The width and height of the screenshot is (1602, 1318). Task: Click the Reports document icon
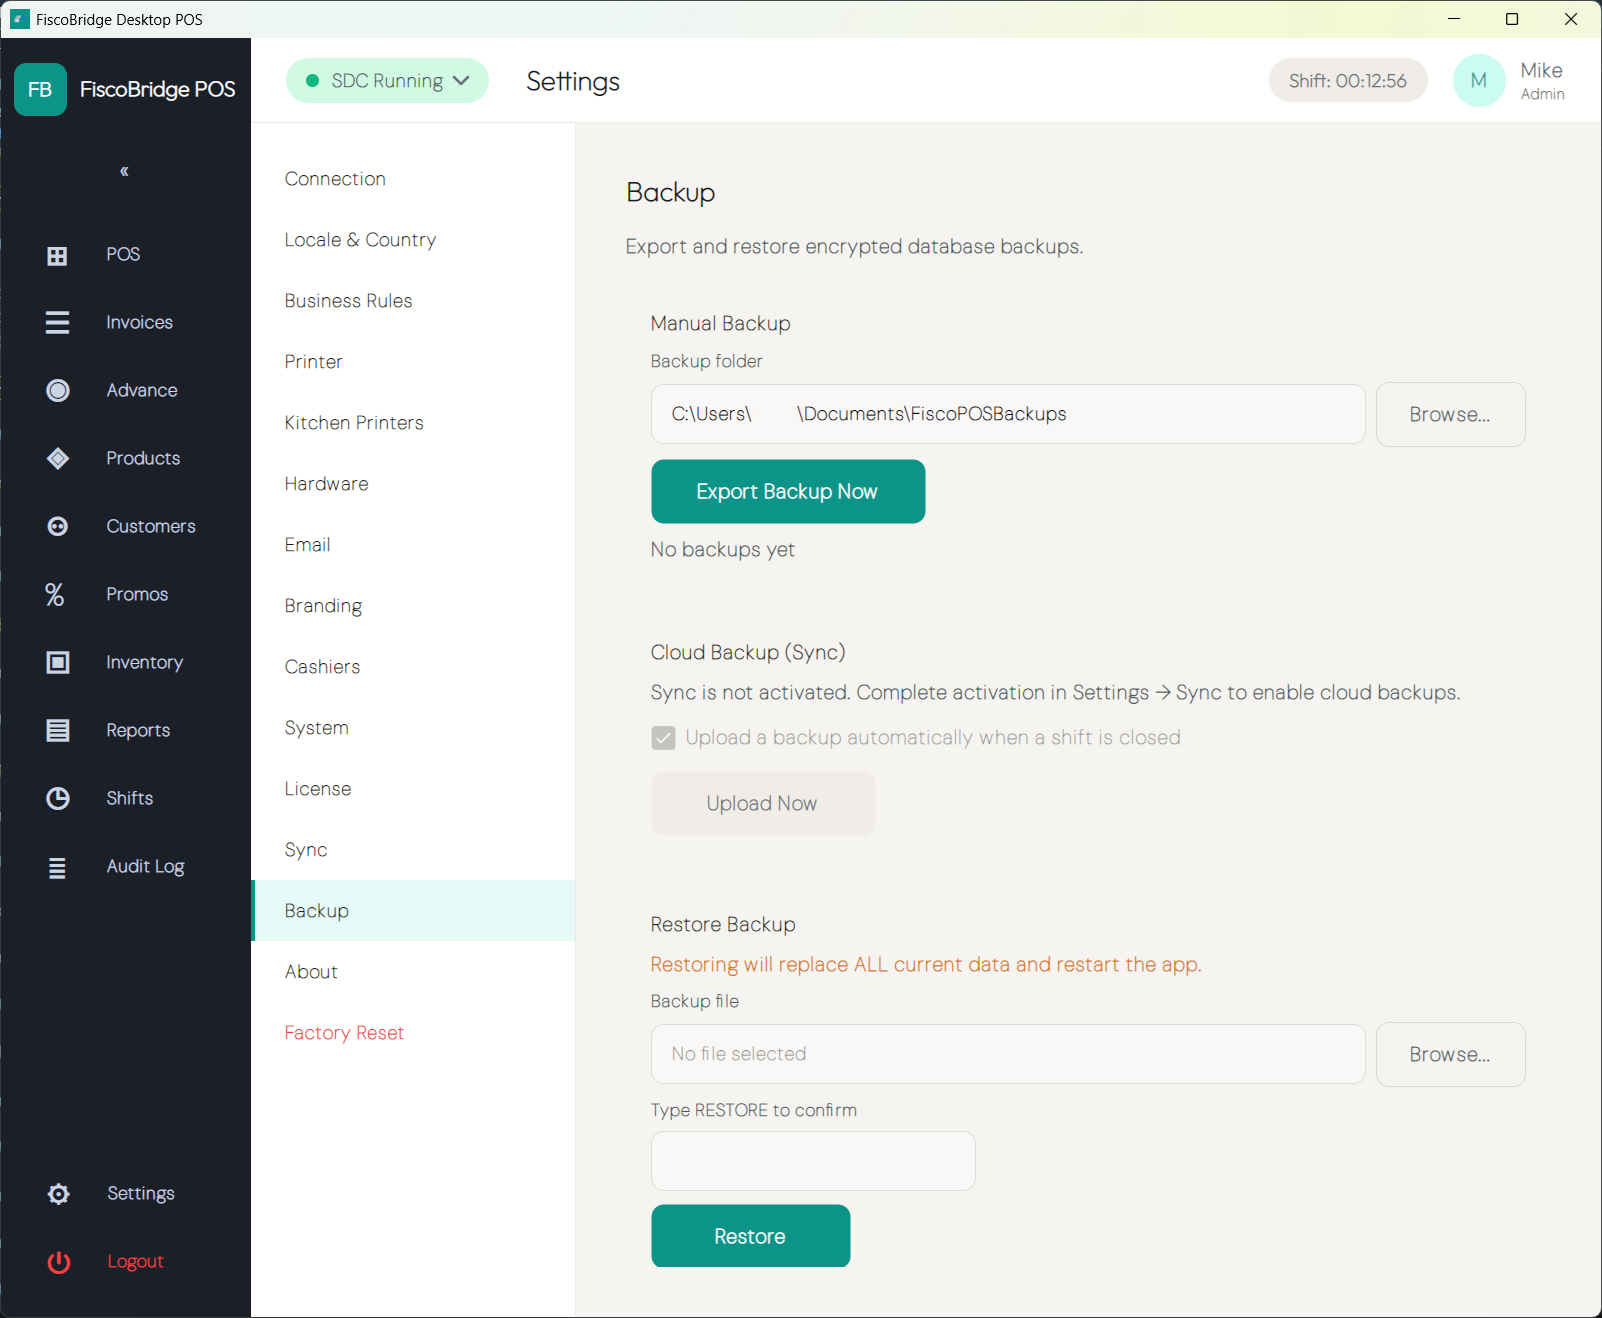click(x=58, y=730)
